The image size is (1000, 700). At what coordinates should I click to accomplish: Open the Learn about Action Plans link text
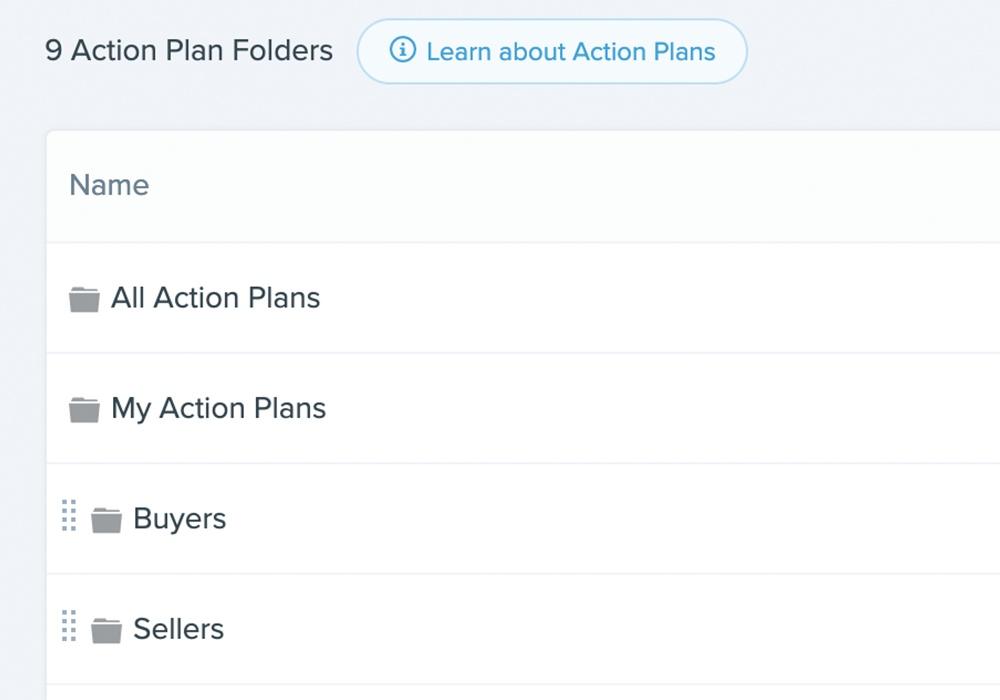[x=571, y=52]
